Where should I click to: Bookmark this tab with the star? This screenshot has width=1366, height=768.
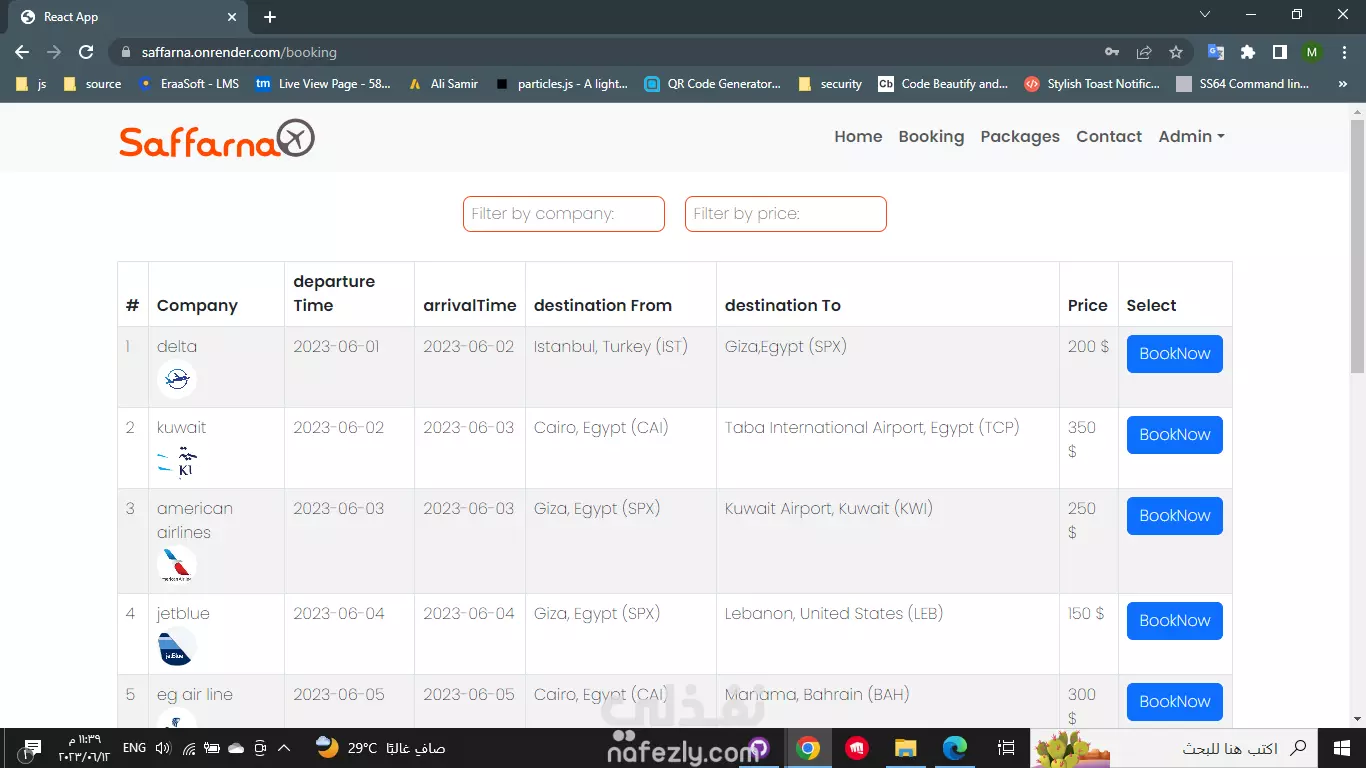click(x=1176, y=52)
